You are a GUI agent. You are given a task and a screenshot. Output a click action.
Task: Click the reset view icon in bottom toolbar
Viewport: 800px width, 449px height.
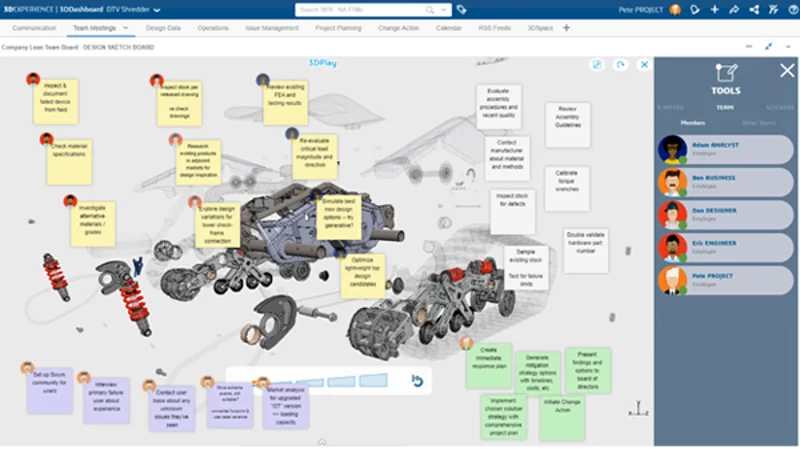(417, 380)
